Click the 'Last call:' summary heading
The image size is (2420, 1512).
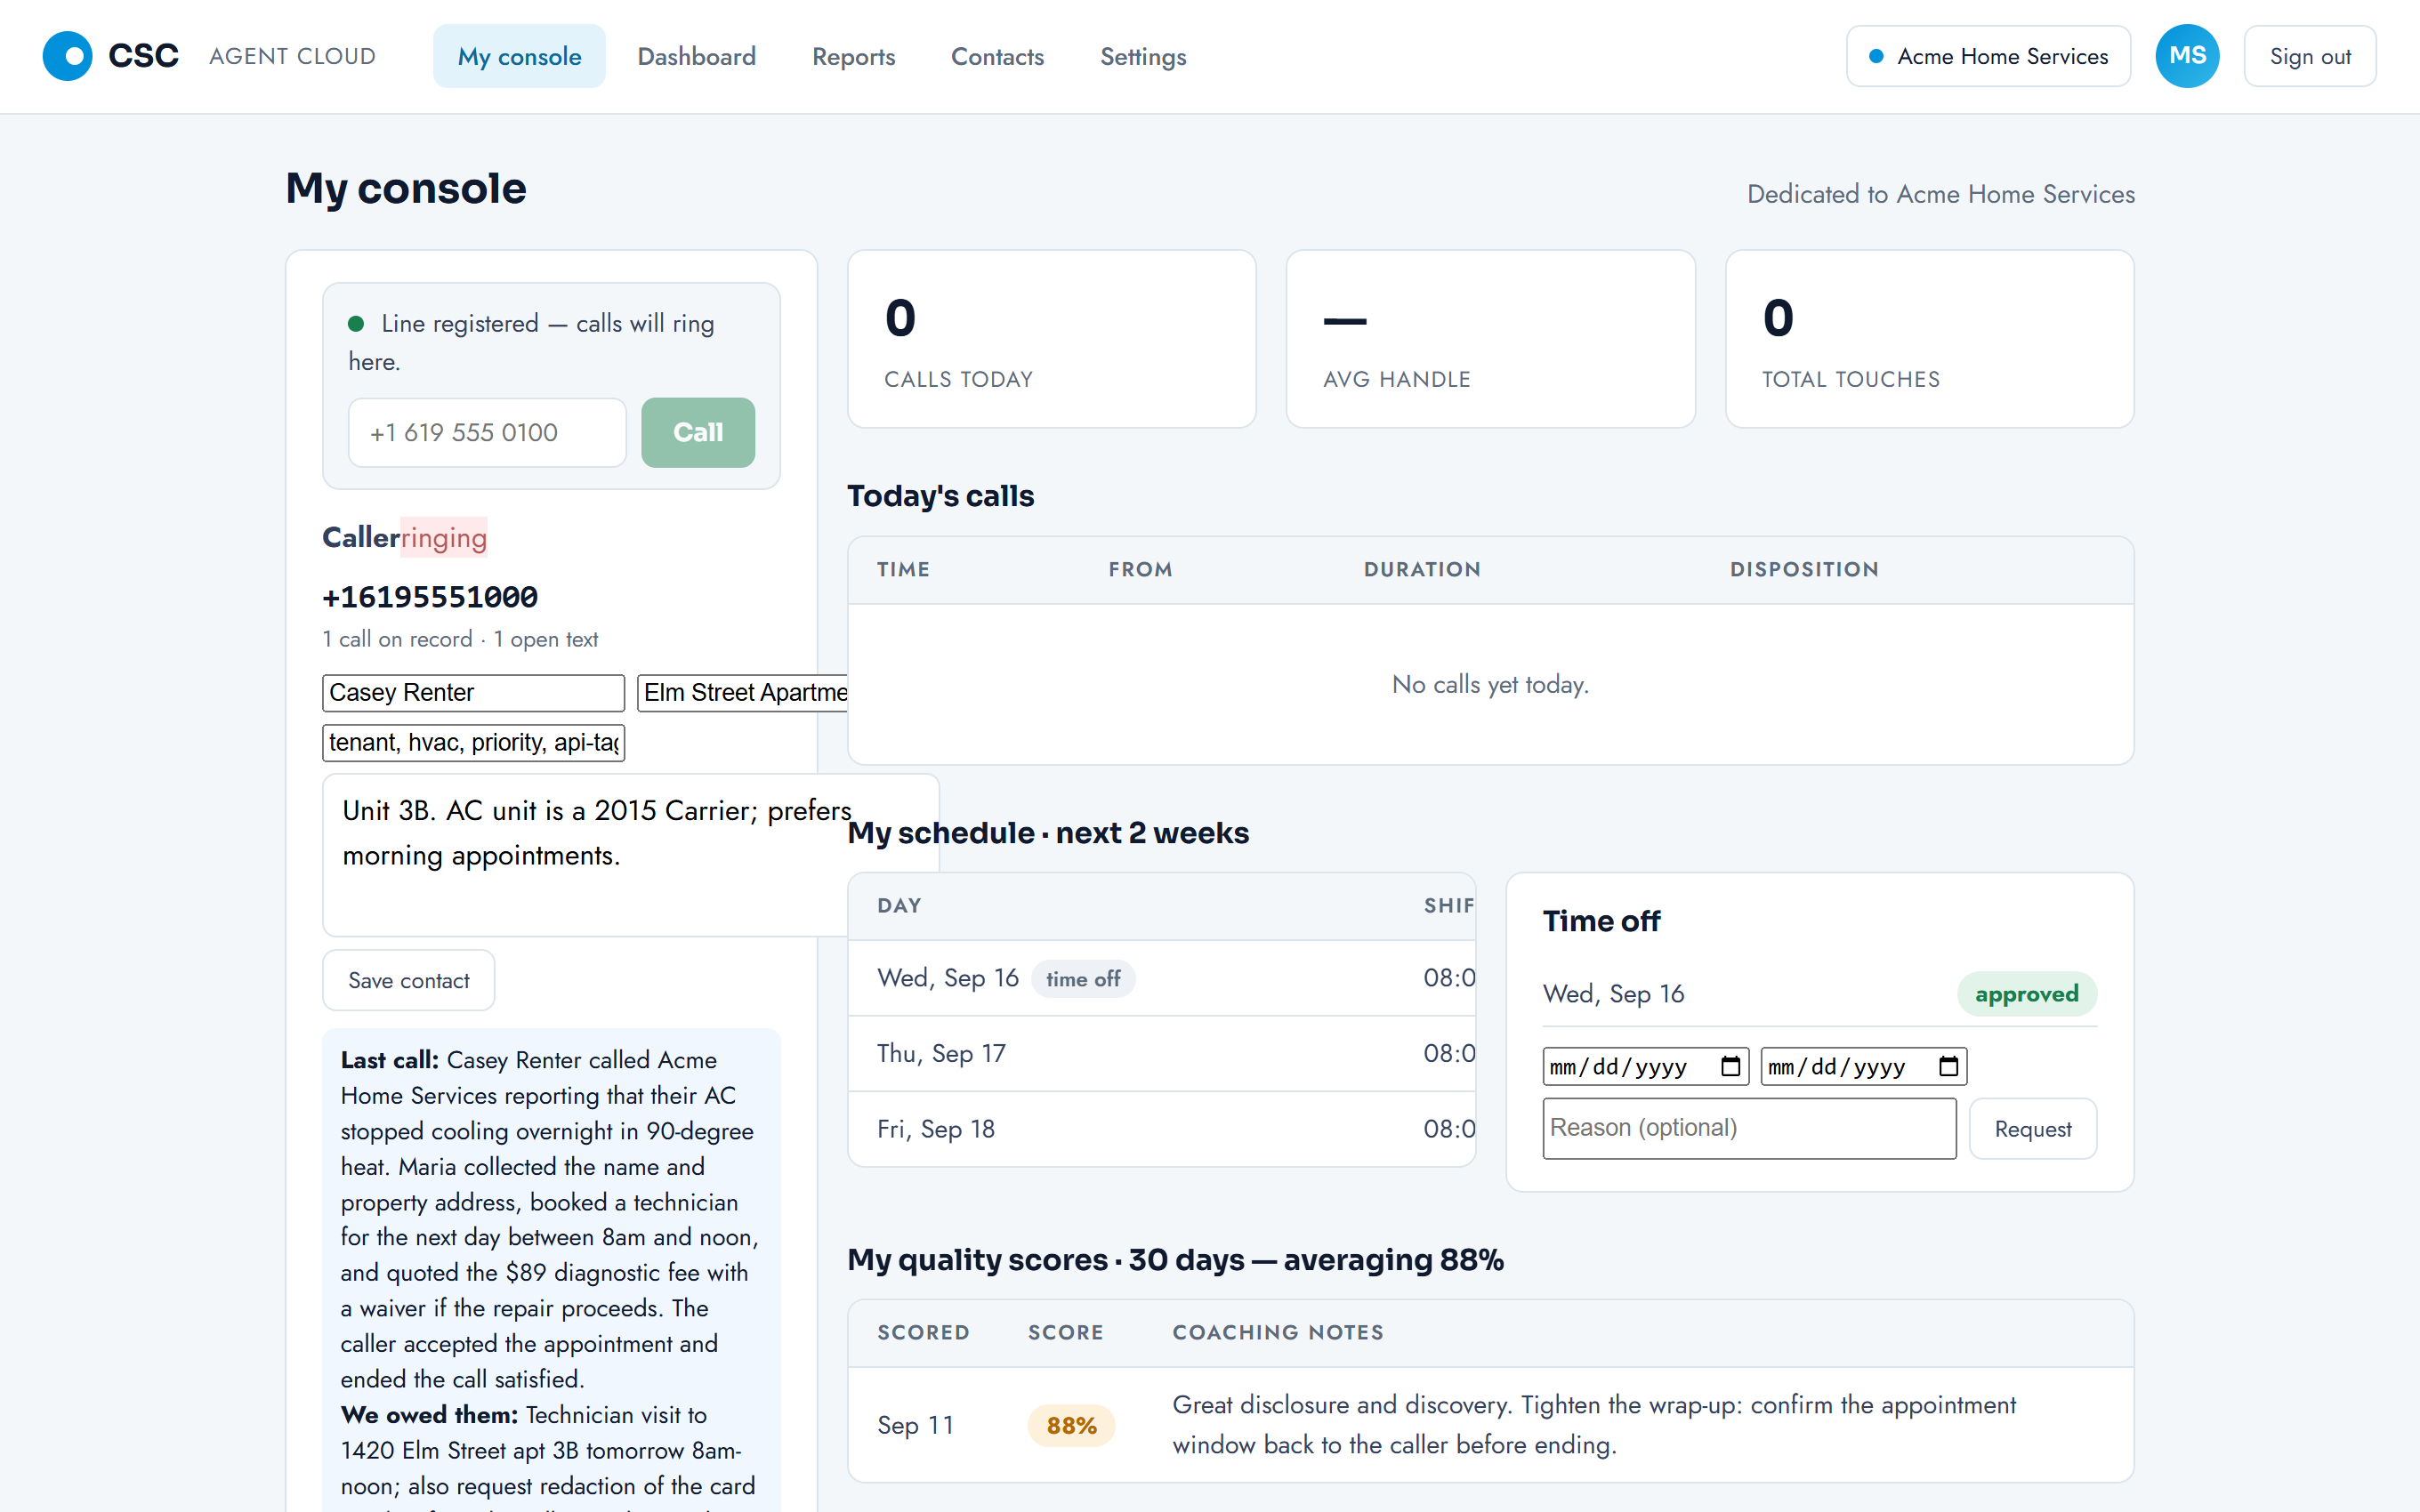(389, 1060)
